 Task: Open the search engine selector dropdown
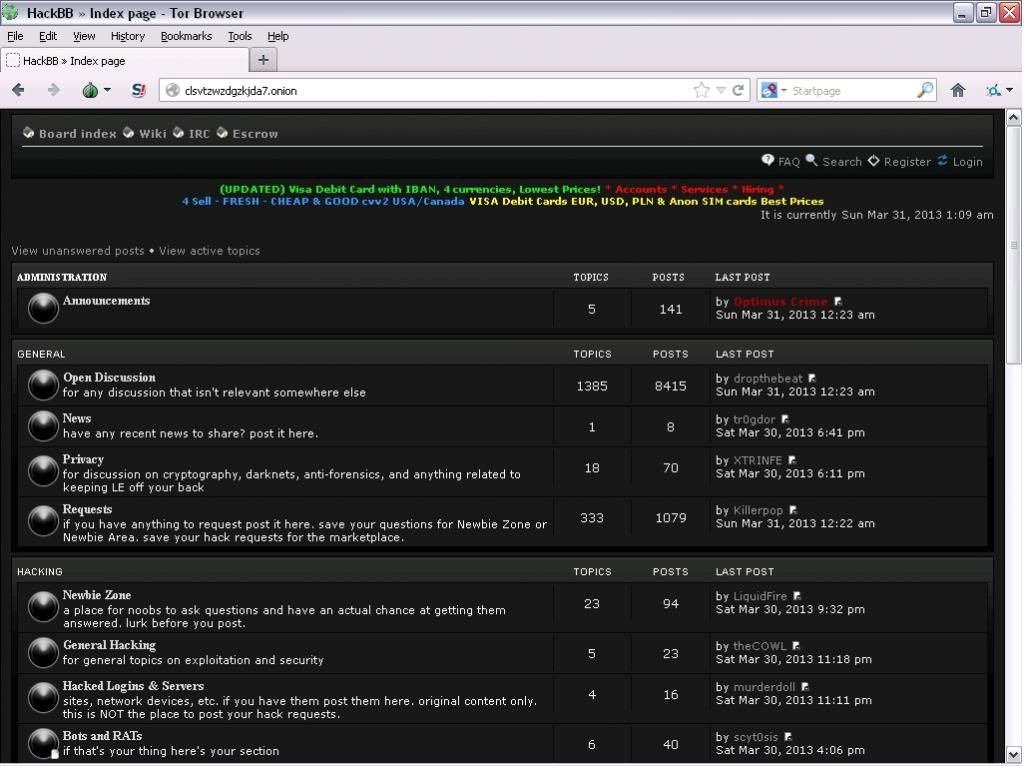point(773,90)
